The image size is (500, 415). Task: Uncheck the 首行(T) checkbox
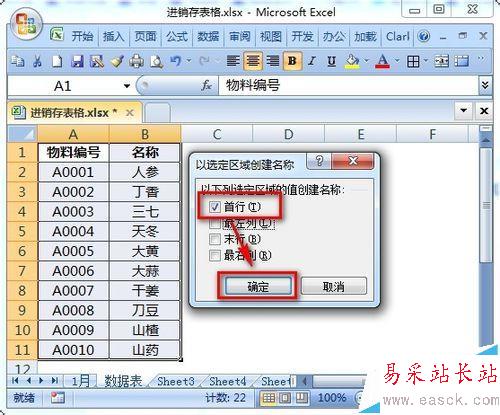tap(215, 207)
